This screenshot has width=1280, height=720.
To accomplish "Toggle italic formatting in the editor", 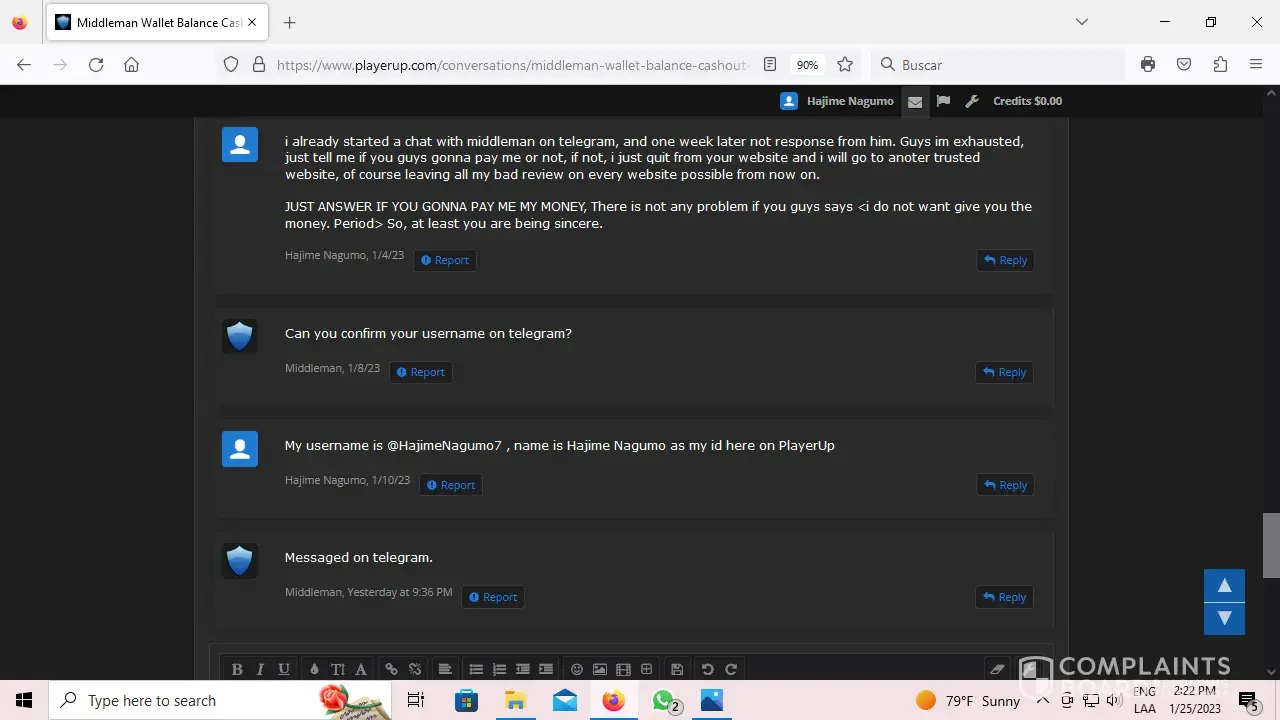I will (260, 669).
